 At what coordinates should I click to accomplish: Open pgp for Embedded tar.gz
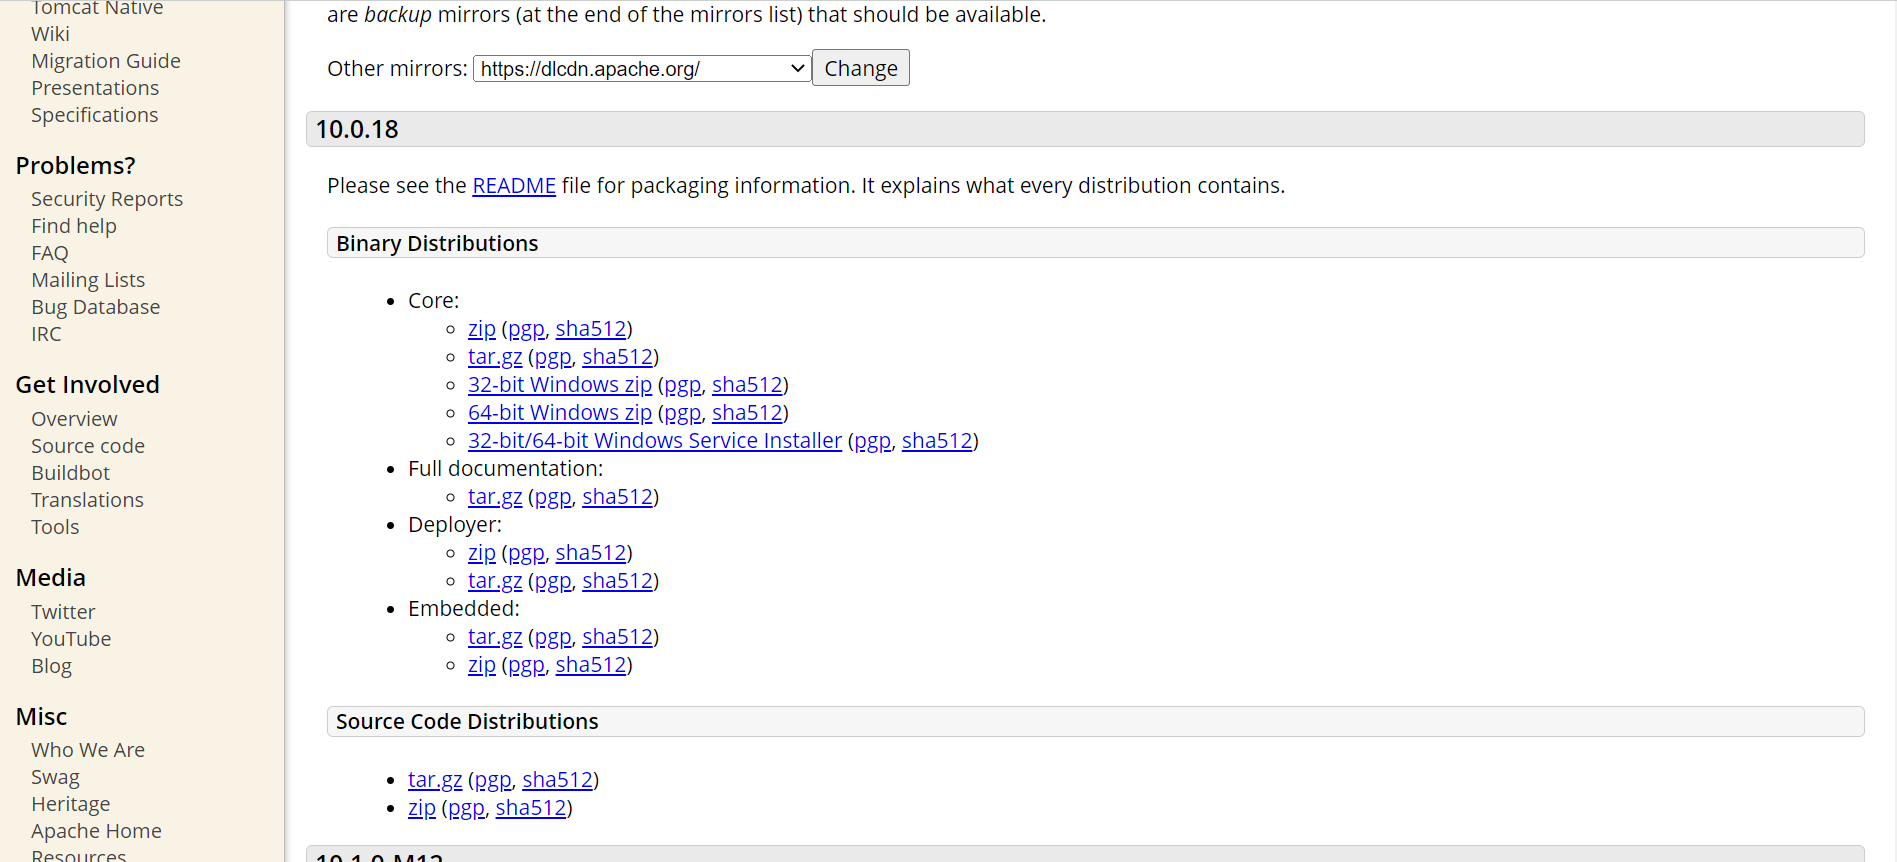click(x=553, y=637)
